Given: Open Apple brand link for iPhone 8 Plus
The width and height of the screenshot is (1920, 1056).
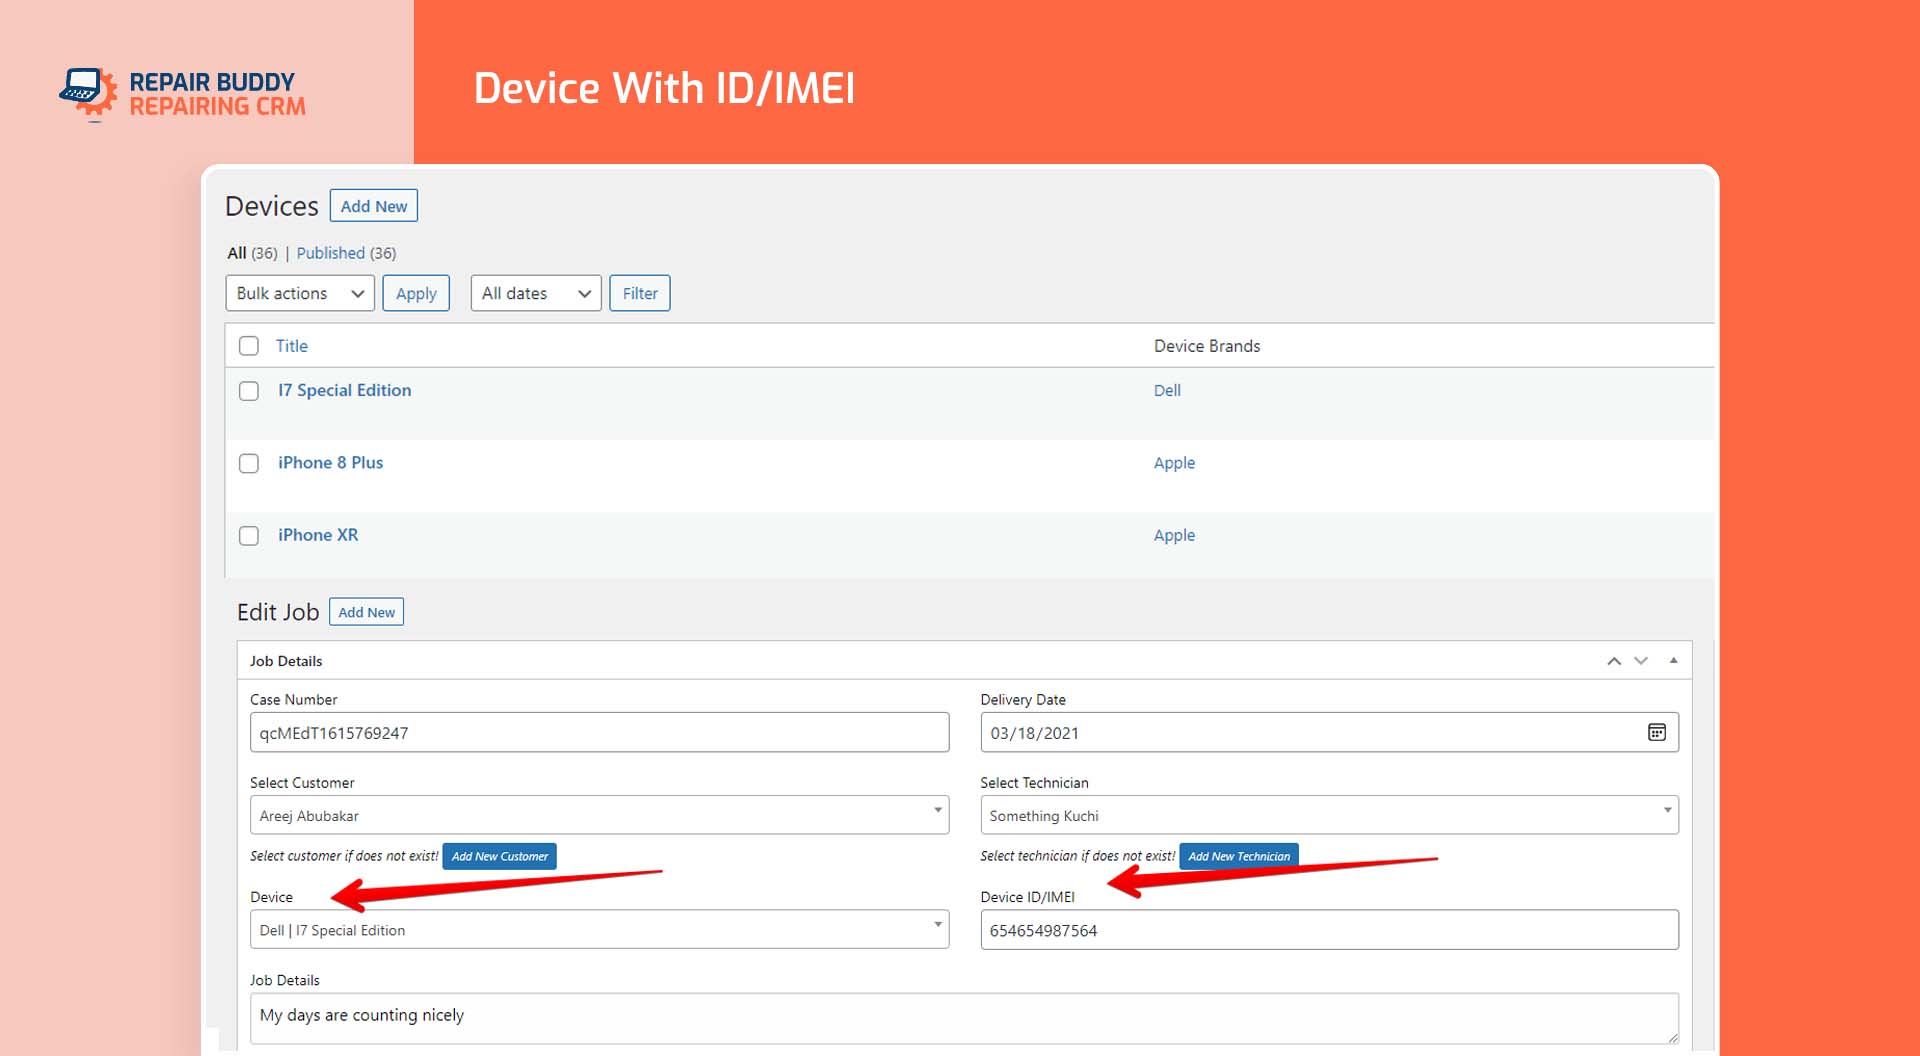Looking at the screenshot, I should point(1174,463).
